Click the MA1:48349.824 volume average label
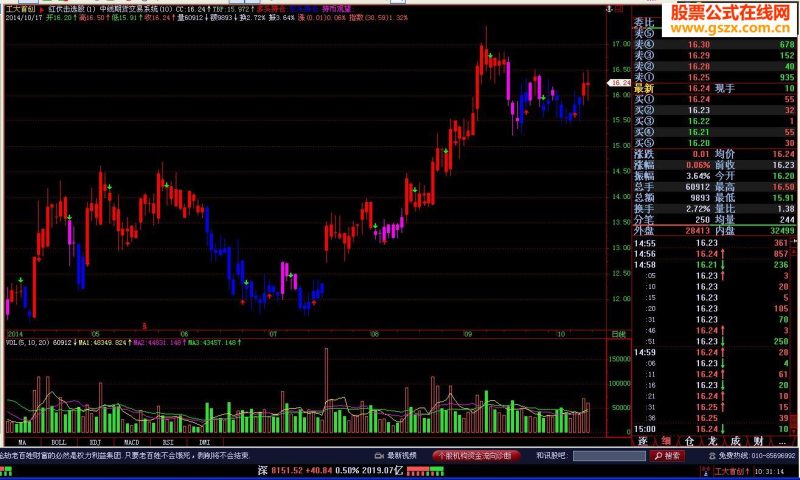This screenshot has height=480, width=800. pyautogui.click(x=102, y=342)
